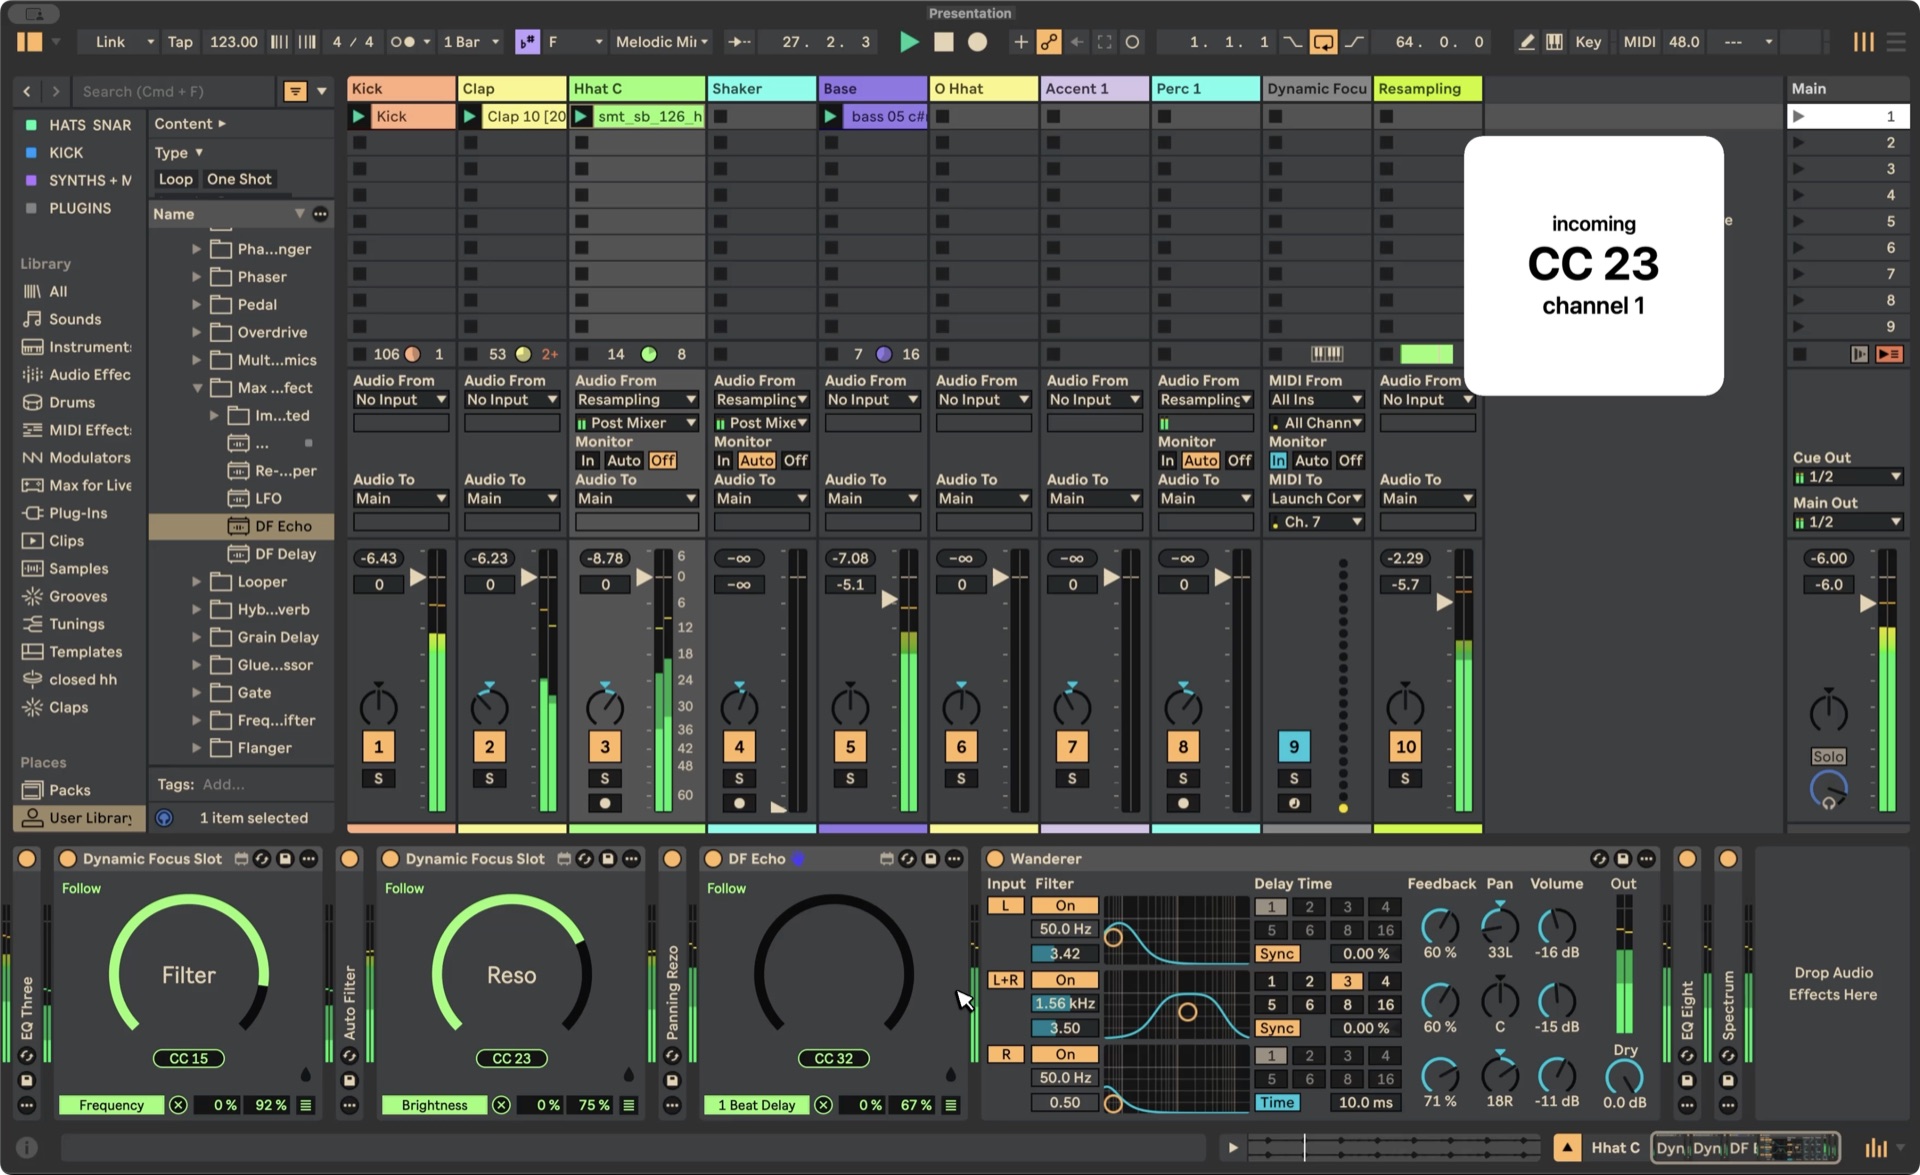Click the browser forward arrow

coord(56,91)
